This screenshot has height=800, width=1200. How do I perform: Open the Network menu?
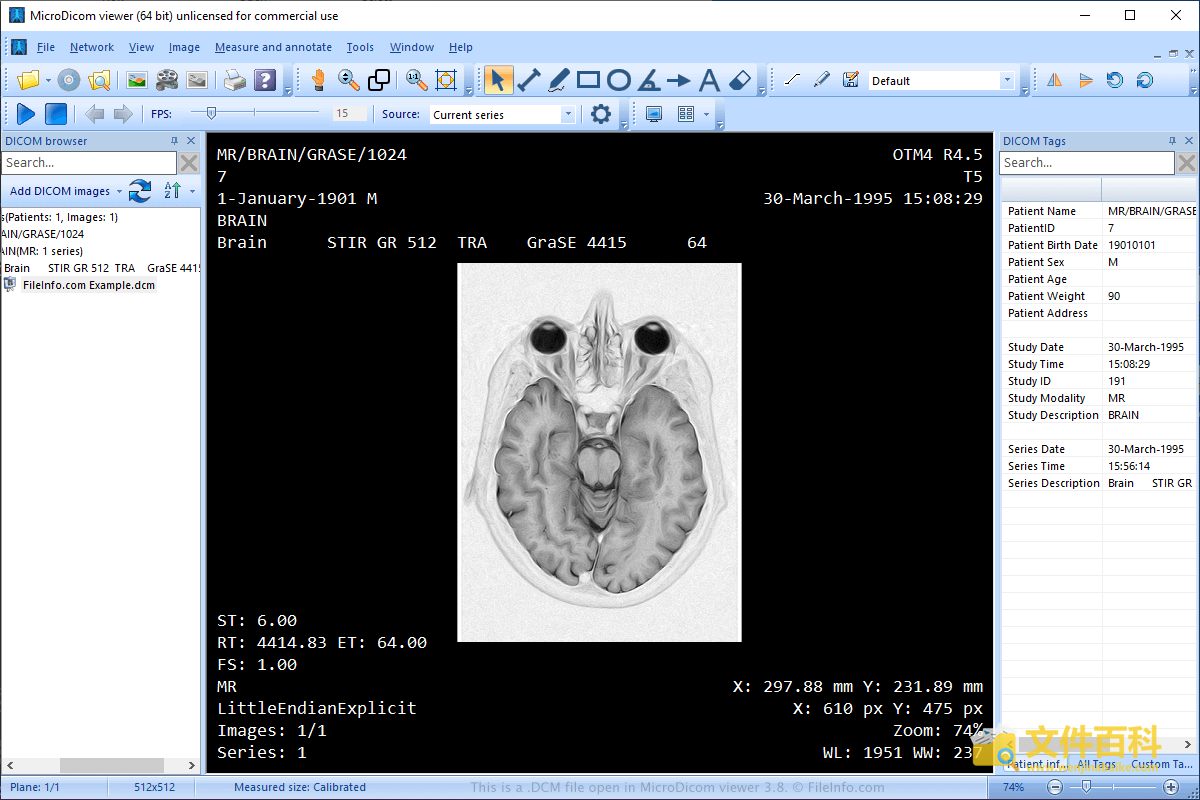[92, 47]
